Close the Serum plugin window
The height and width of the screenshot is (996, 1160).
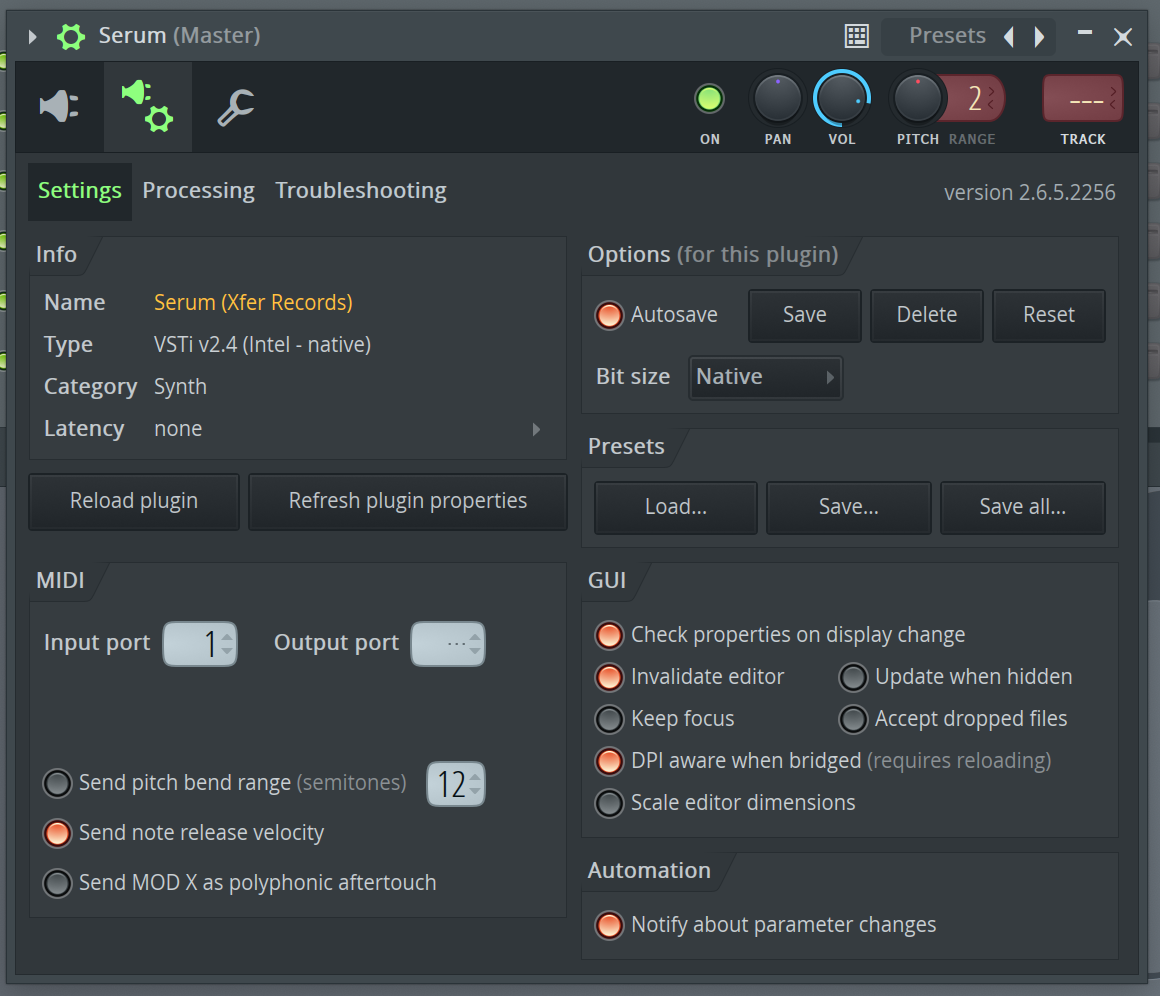pos(1123,36)
